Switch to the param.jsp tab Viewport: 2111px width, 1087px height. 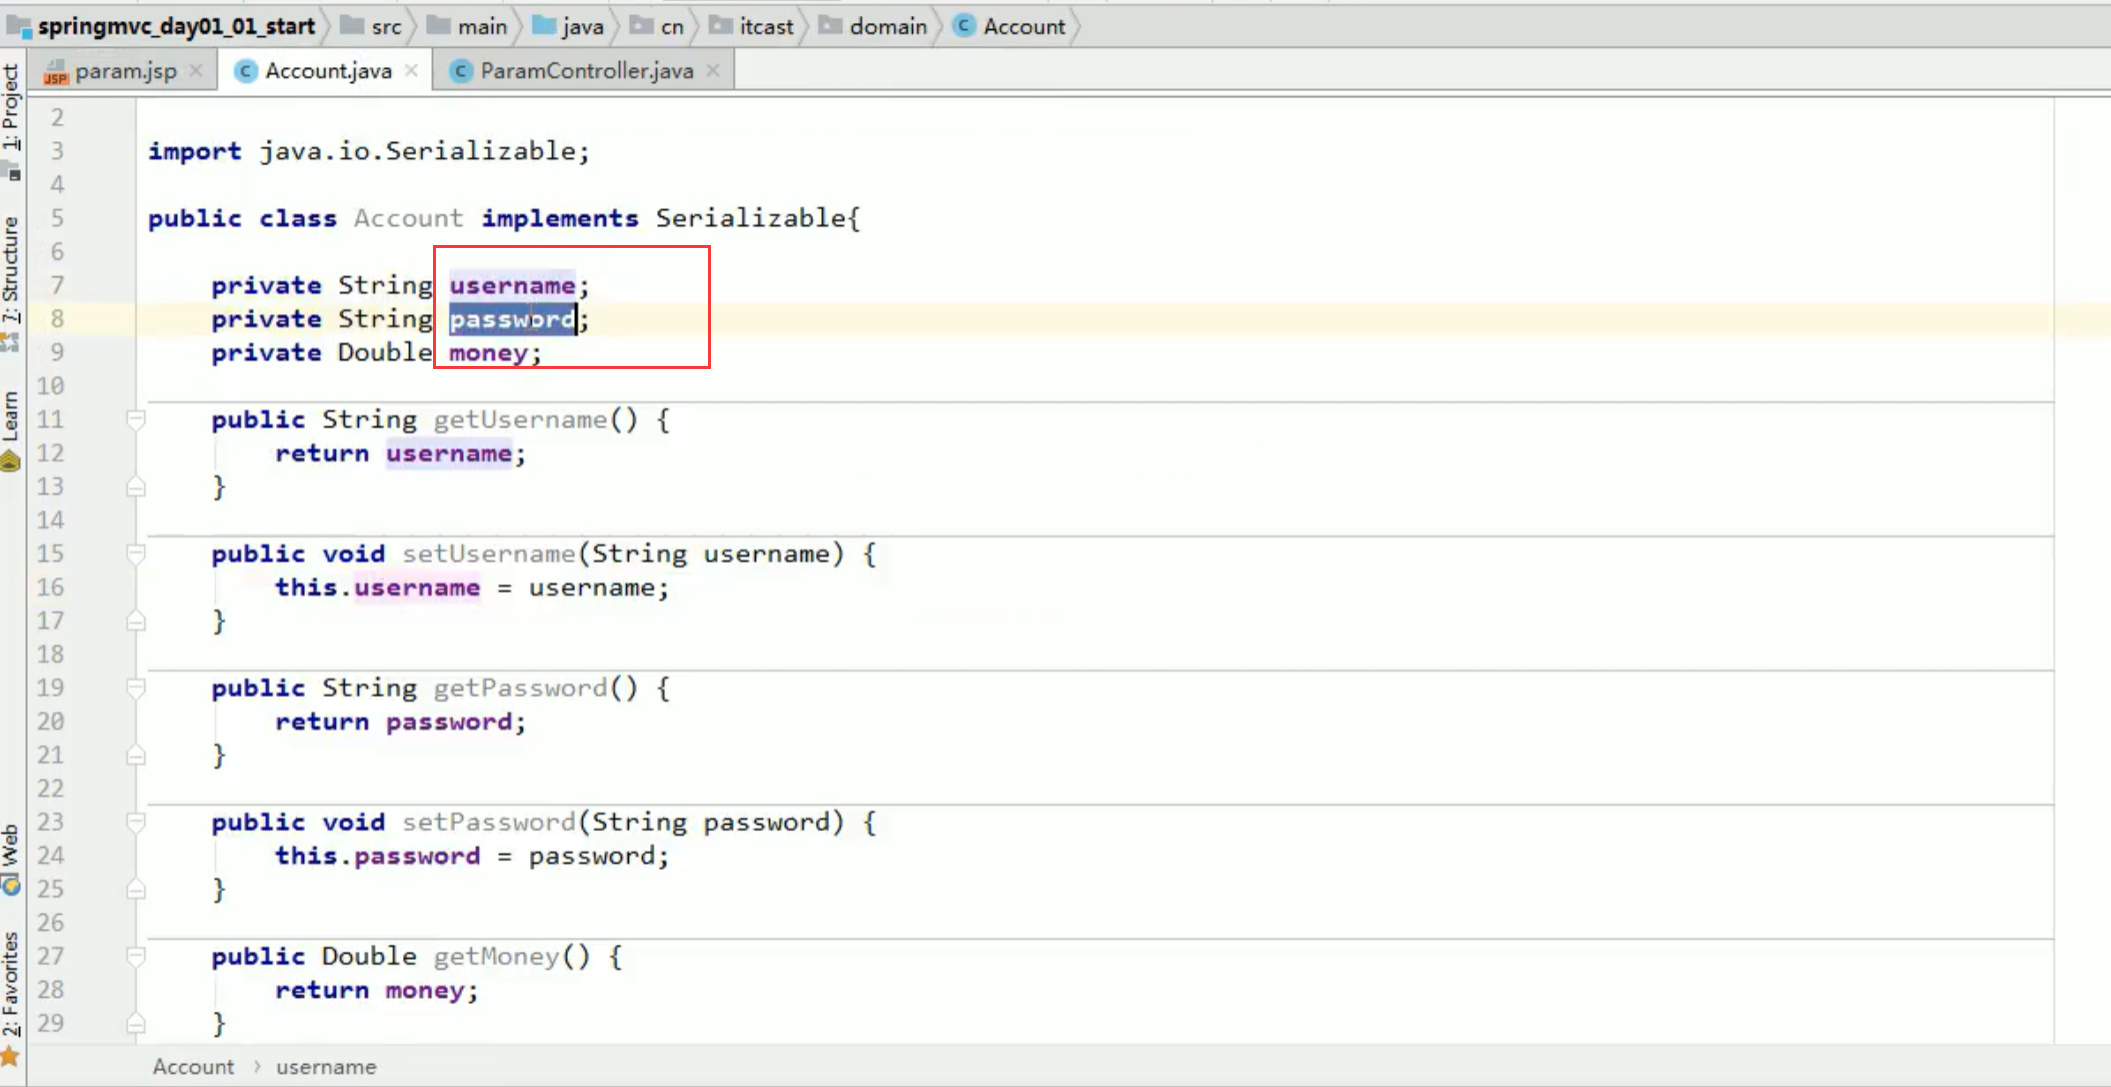point(124,71)
